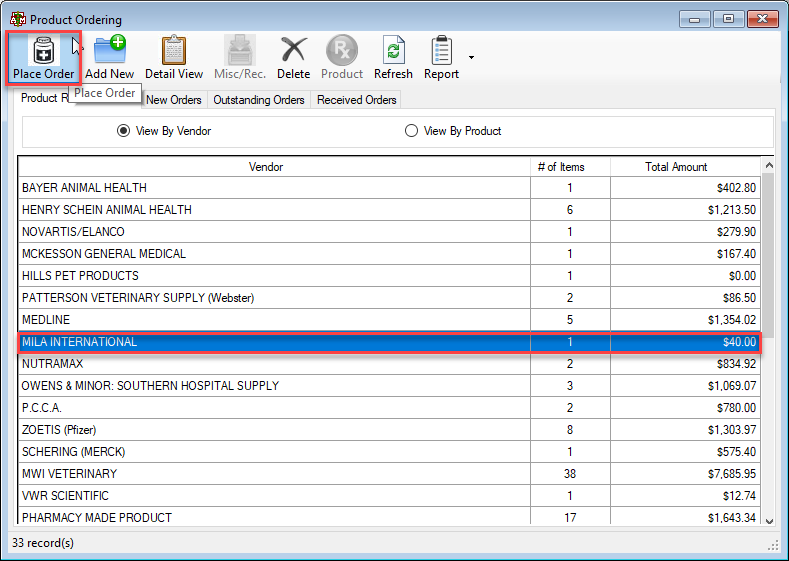Viewport: 789px width, 561px height.
Task: Switch to the Received Orders tab
Action: (x=356, y=100)
